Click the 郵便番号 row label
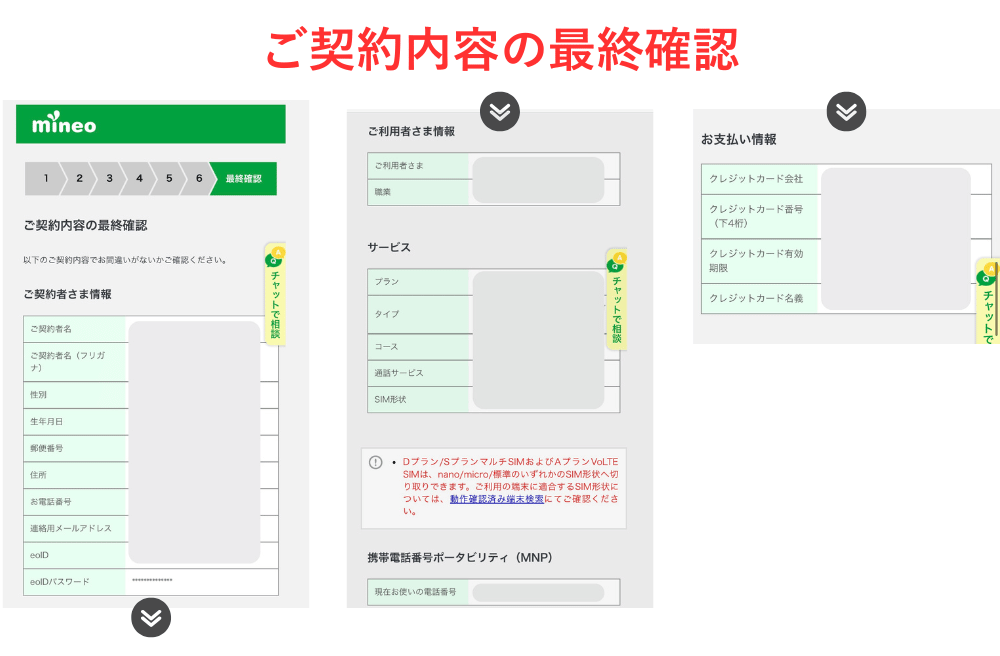 point(47,448)
